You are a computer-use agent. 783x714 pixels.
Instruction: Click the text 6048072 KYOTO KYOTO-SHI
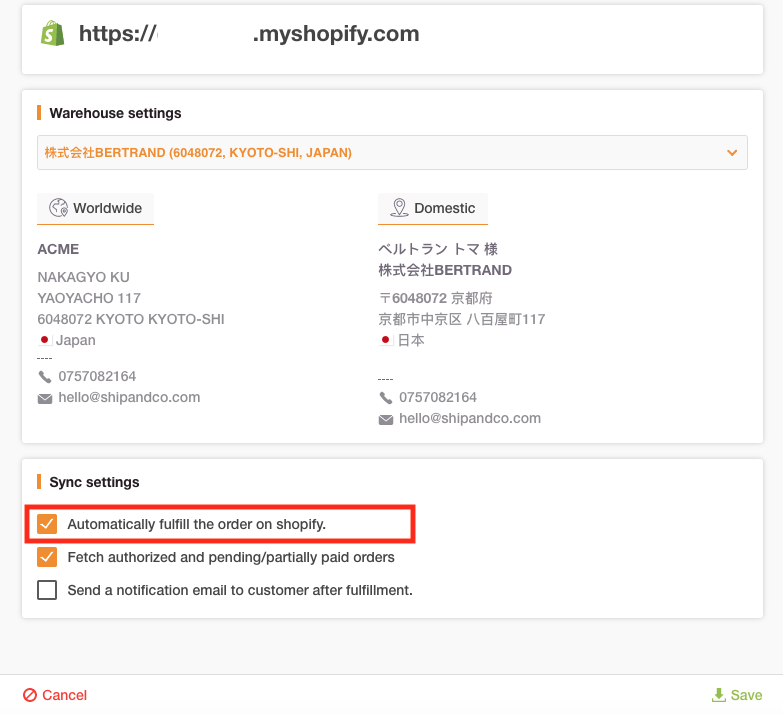click(131, 319)
